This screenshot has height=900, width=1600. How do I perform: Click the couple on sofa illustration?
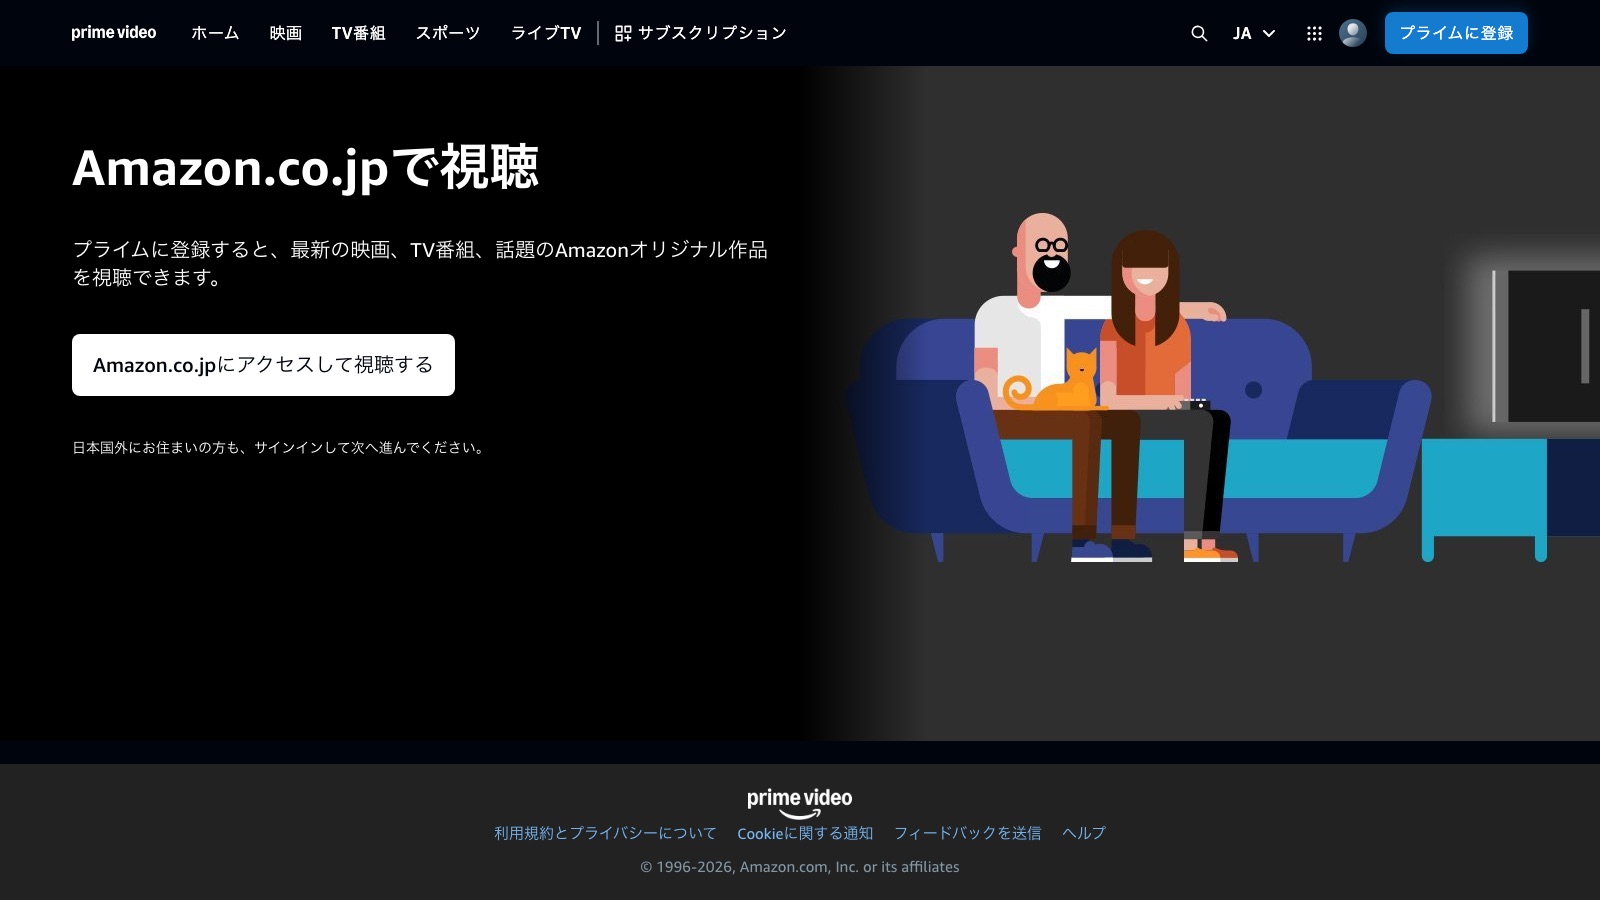[x=1140, y=388]
